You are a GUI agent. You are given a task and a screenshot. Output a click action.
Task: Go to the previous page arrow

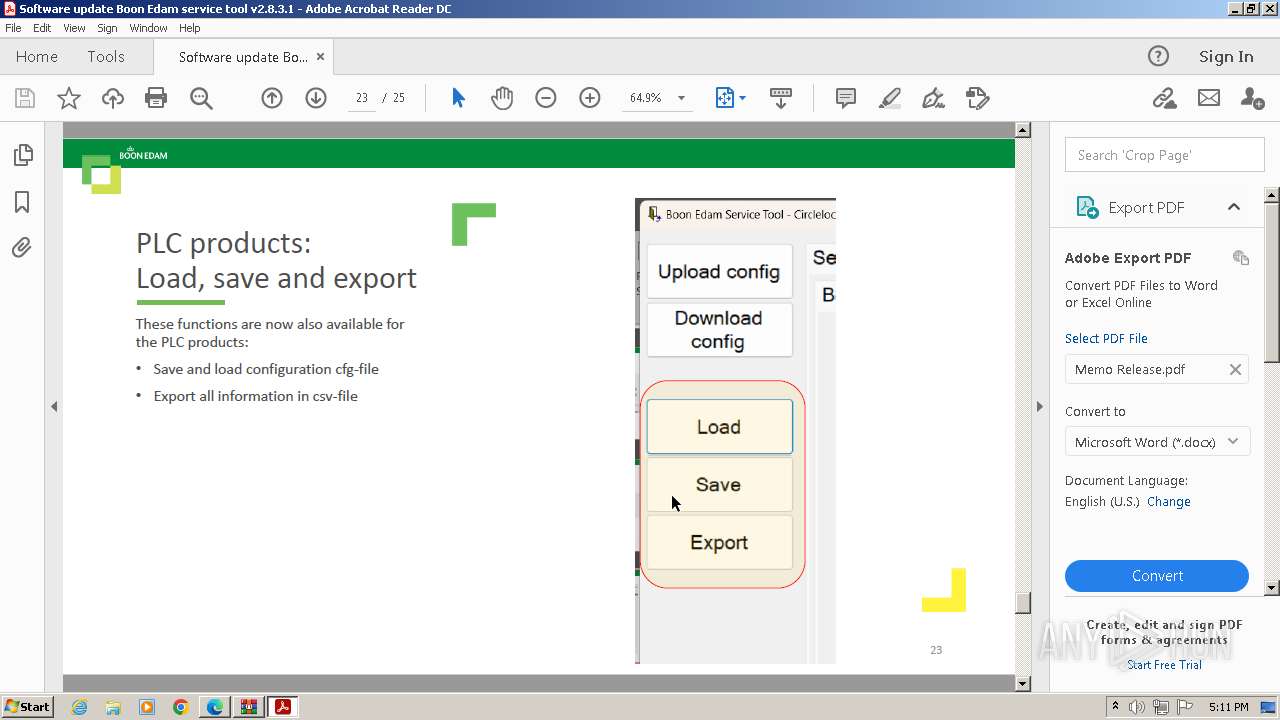(x=272, y=98)
